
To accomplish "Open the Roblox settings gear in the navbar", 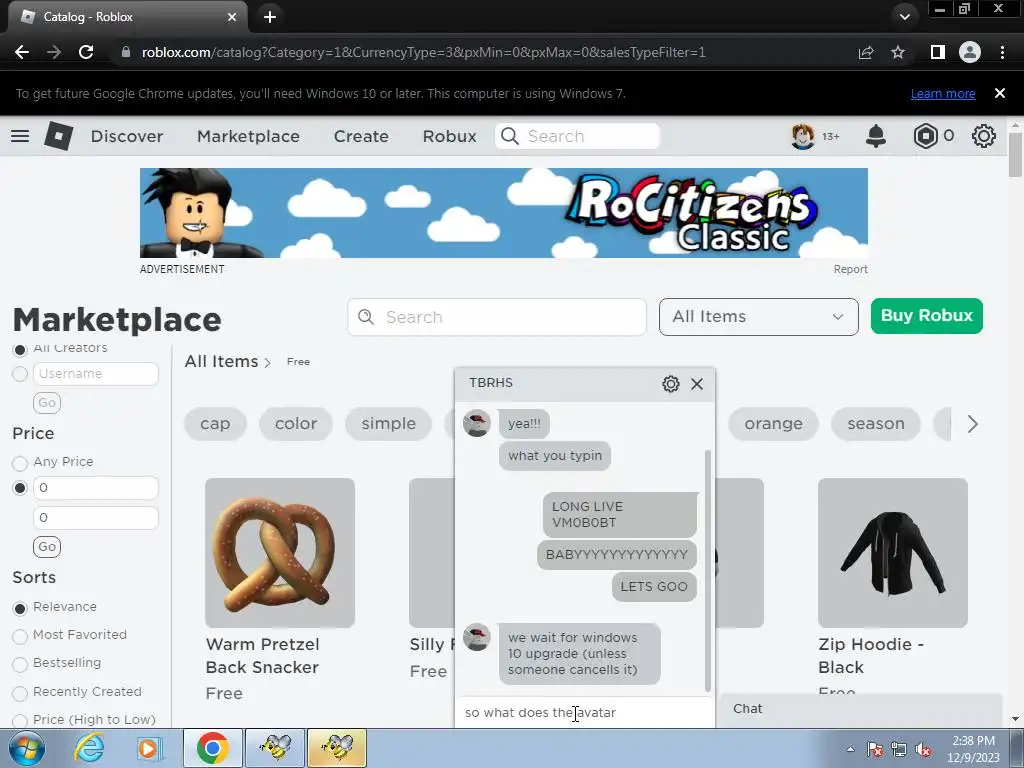I will click(984, 136).
